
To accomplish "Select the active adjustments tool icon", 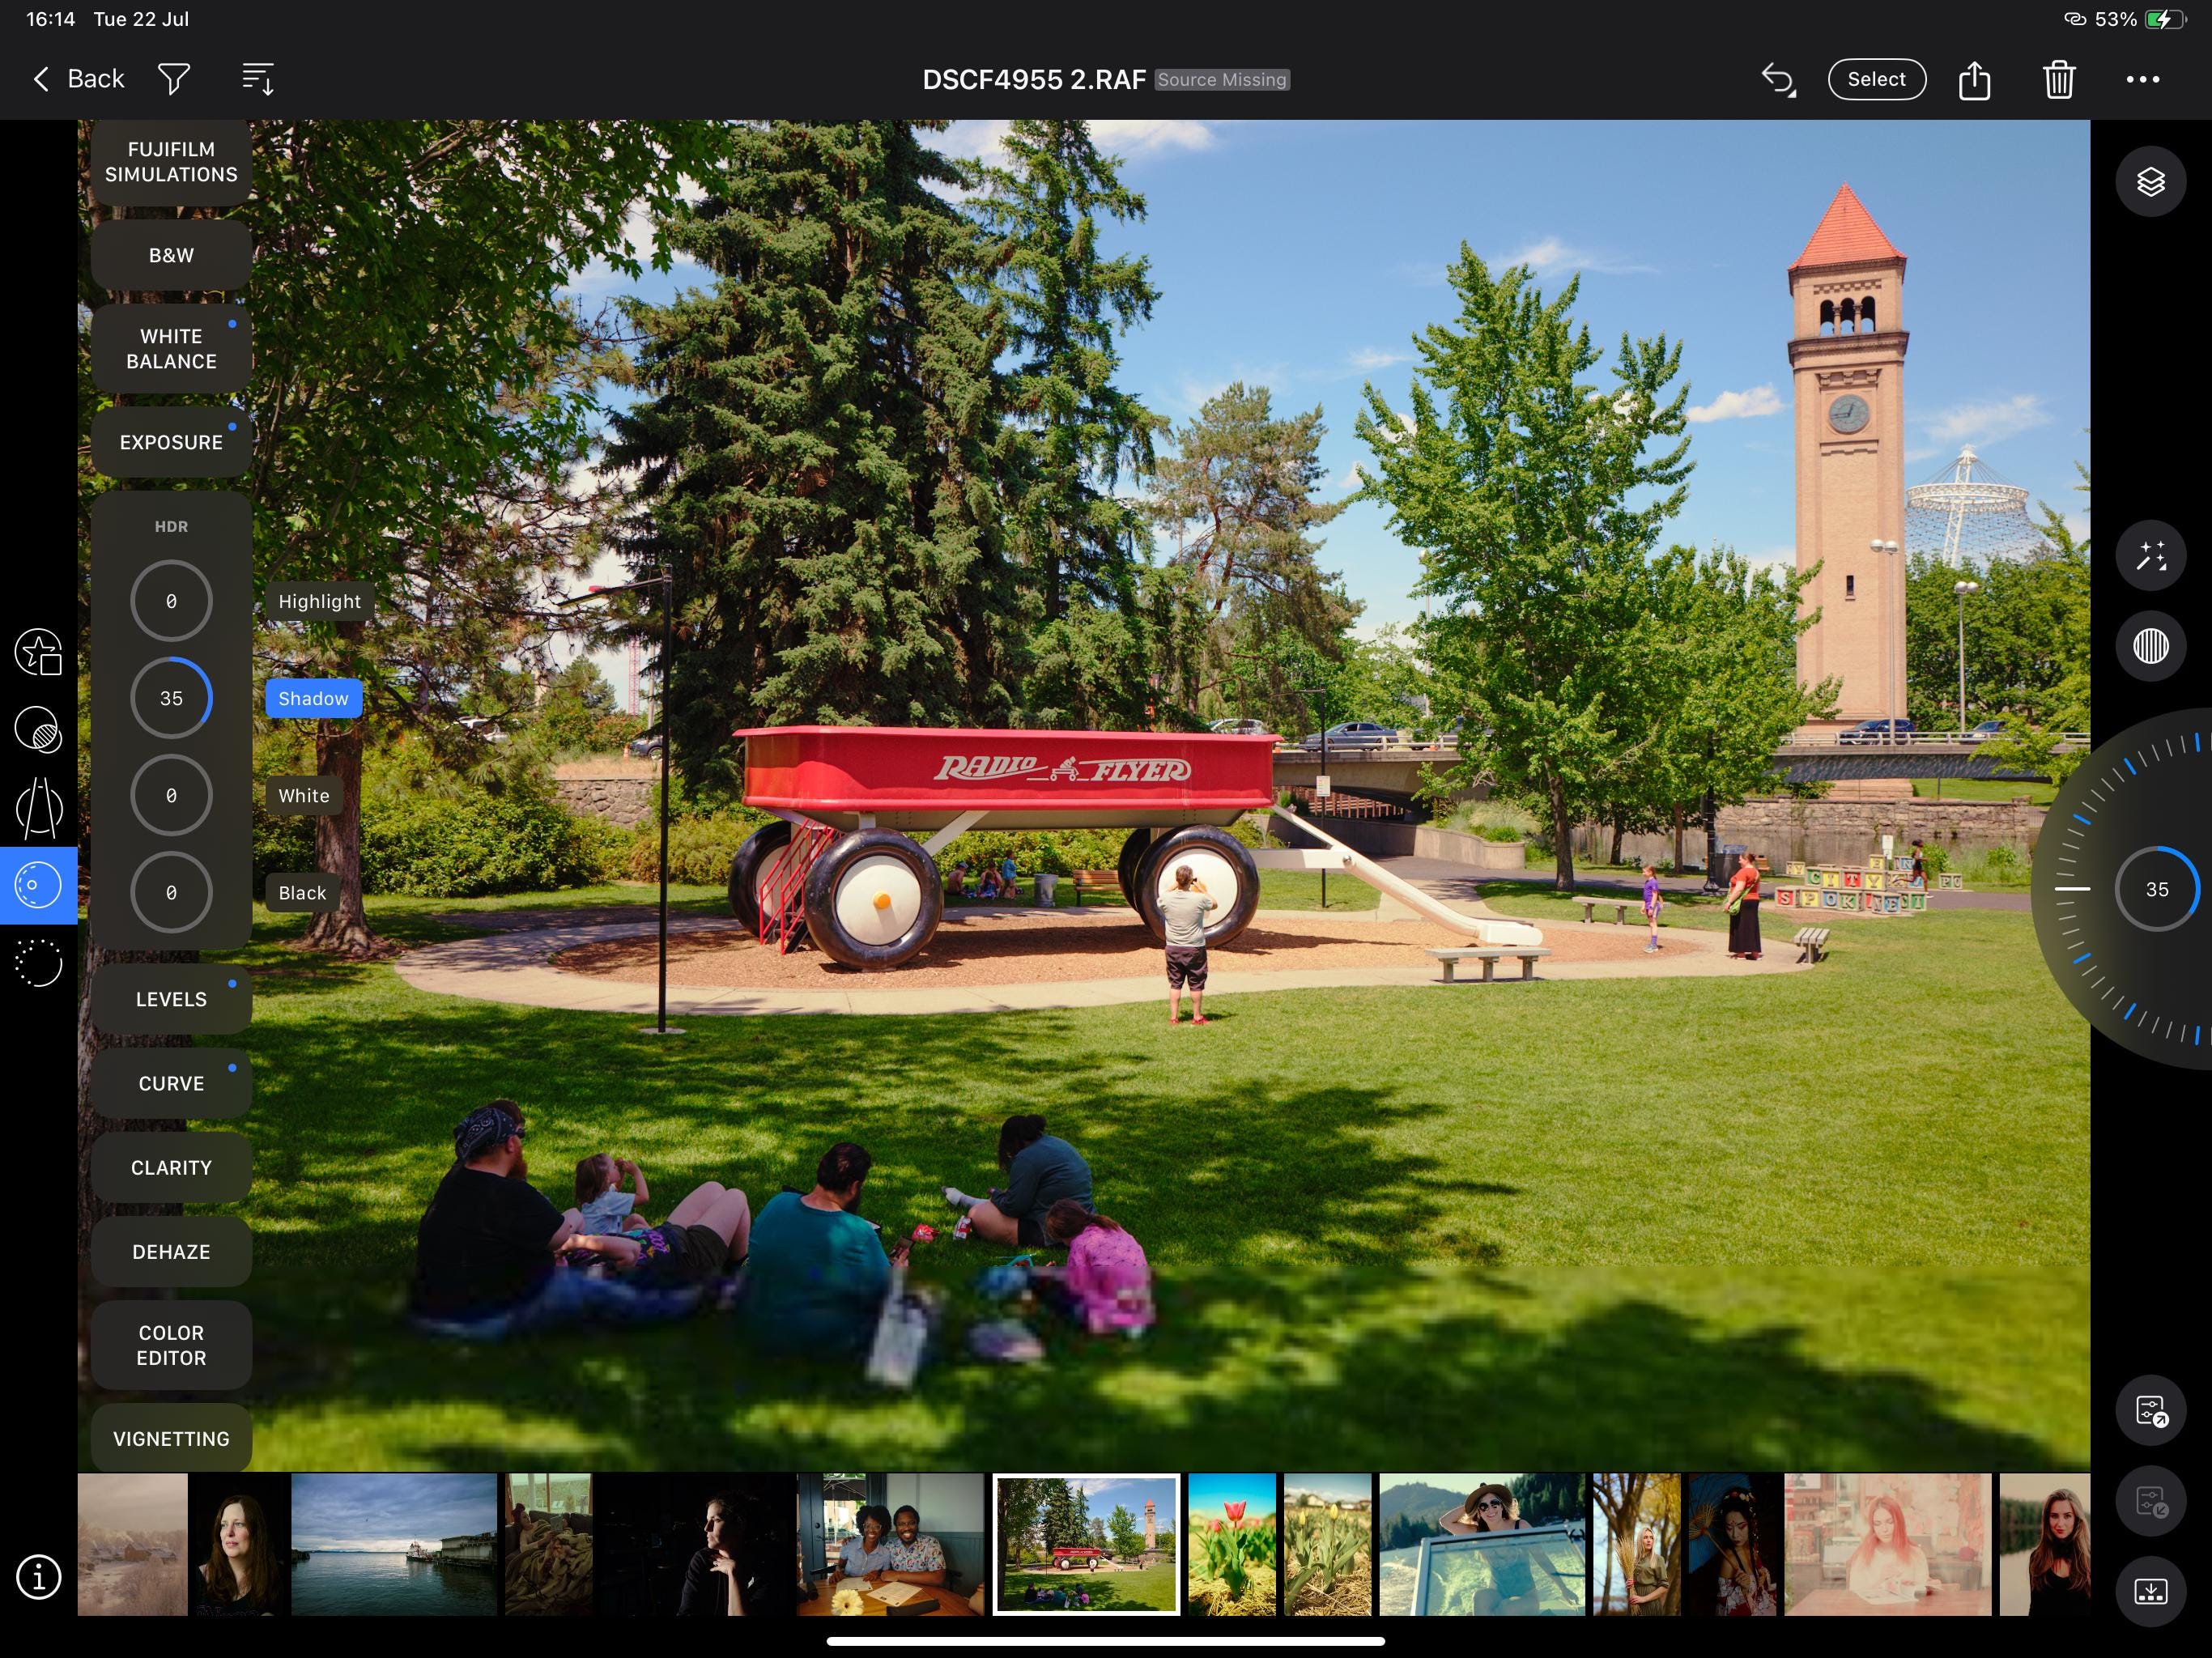I will [38, 885].
